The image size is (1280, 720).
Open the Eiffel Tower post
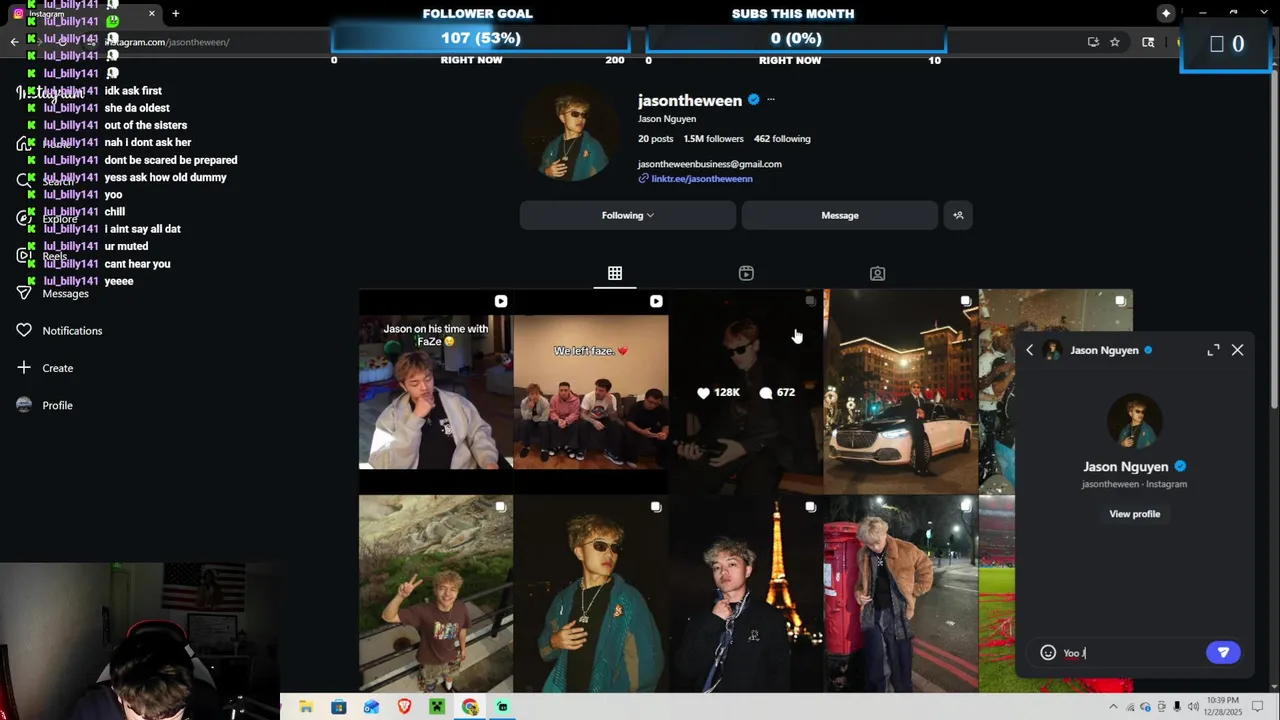tap(746, 594)
